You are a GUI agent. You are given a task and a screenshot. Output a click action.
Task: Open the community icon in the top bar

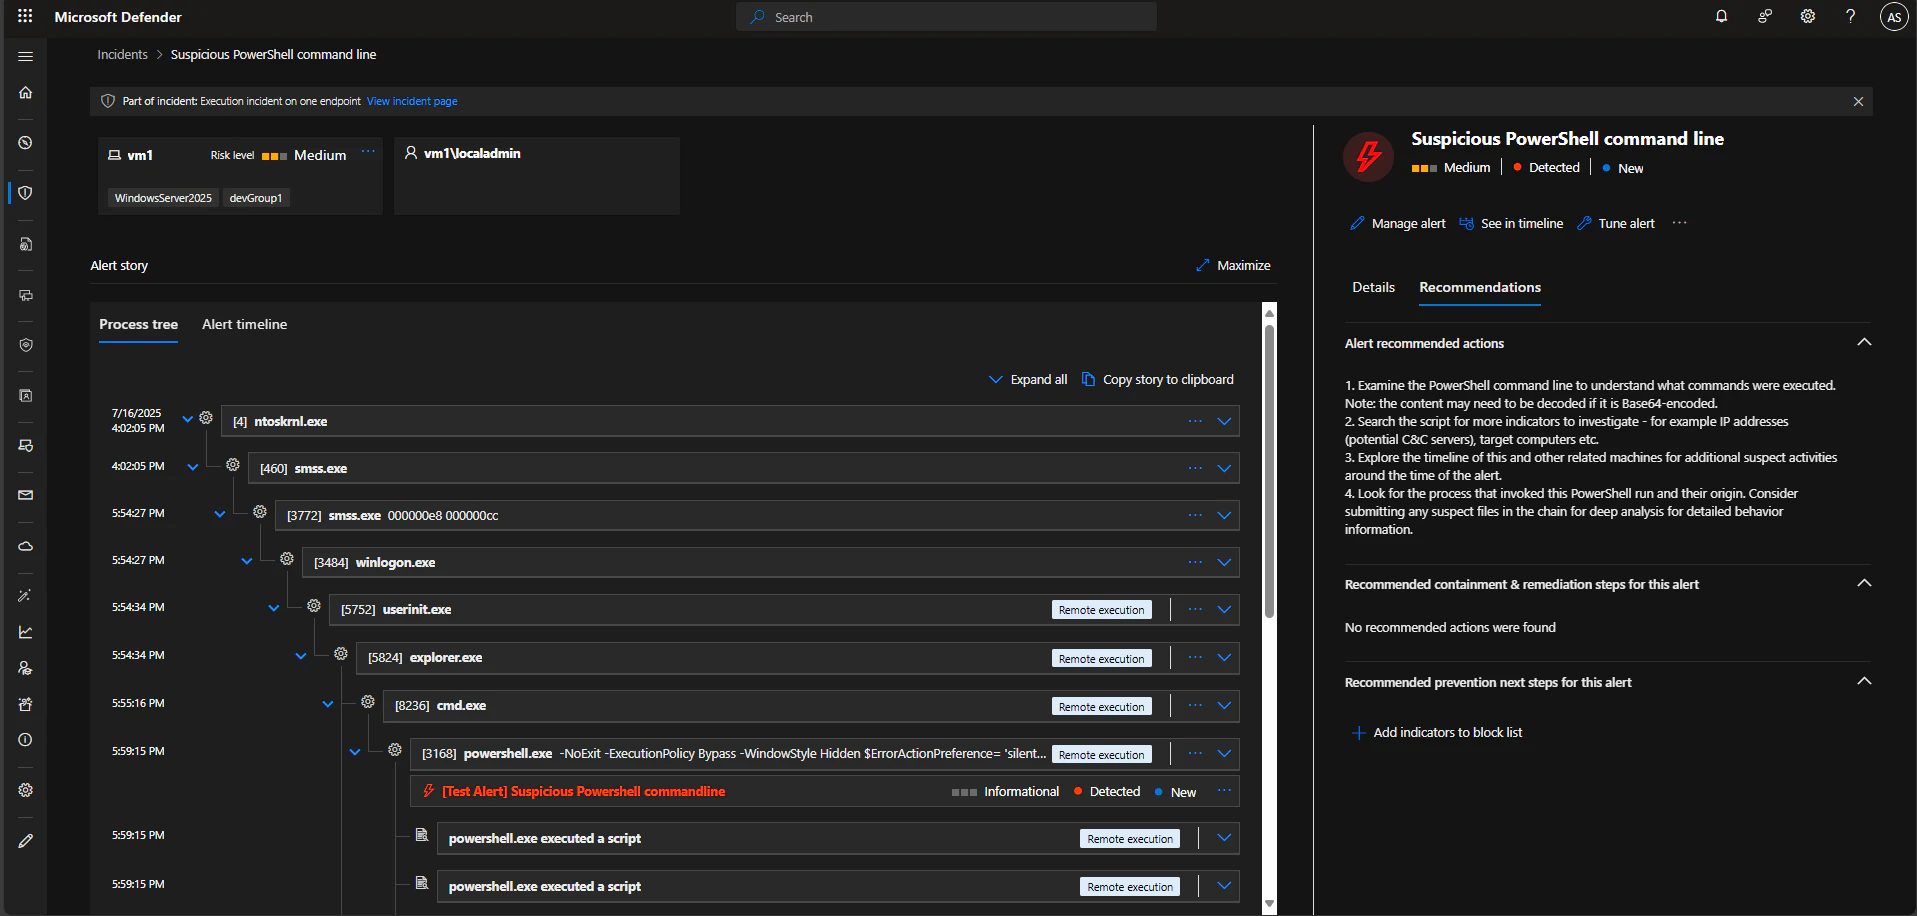click(x=1765, y=16)
